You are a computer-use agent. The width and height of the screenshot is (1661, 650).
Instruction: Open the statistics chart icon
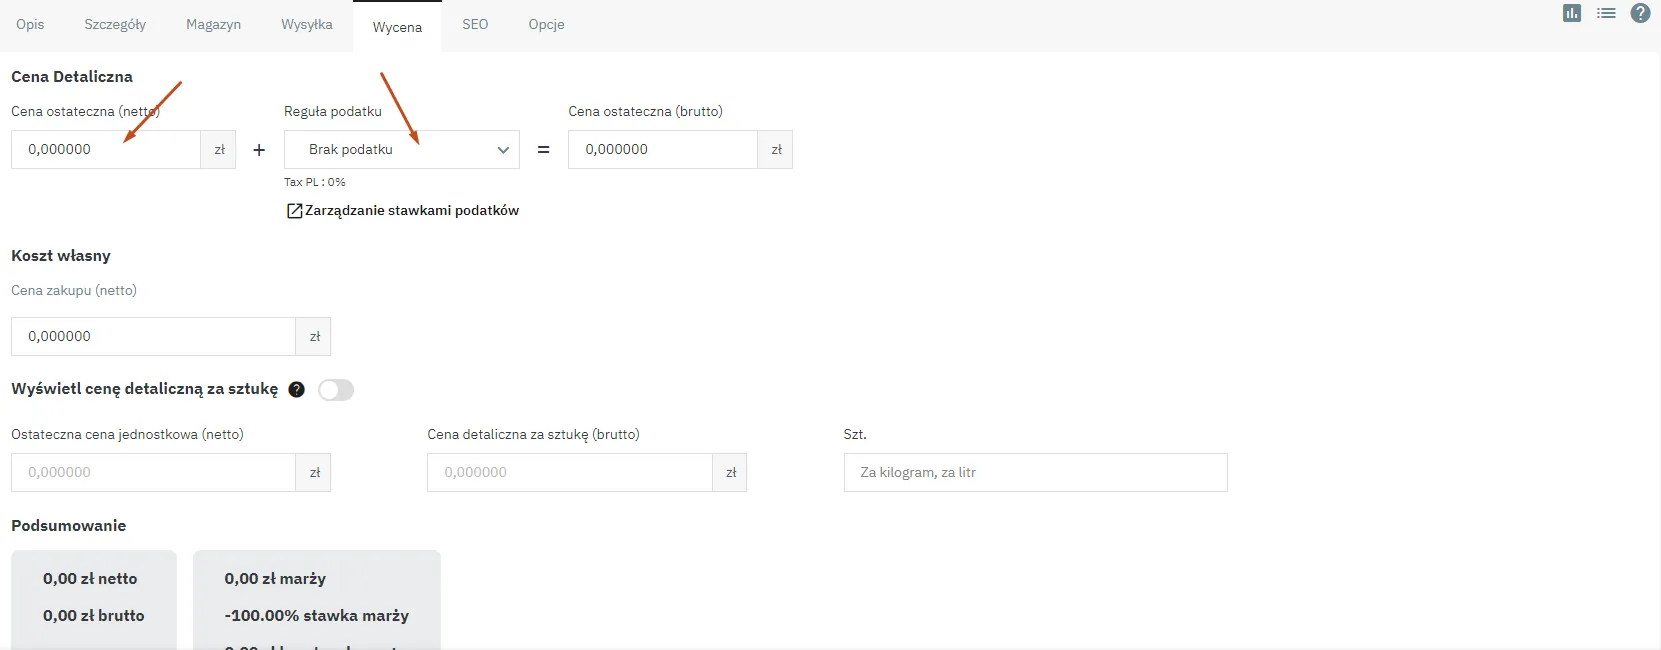[x=1572, y=13]
